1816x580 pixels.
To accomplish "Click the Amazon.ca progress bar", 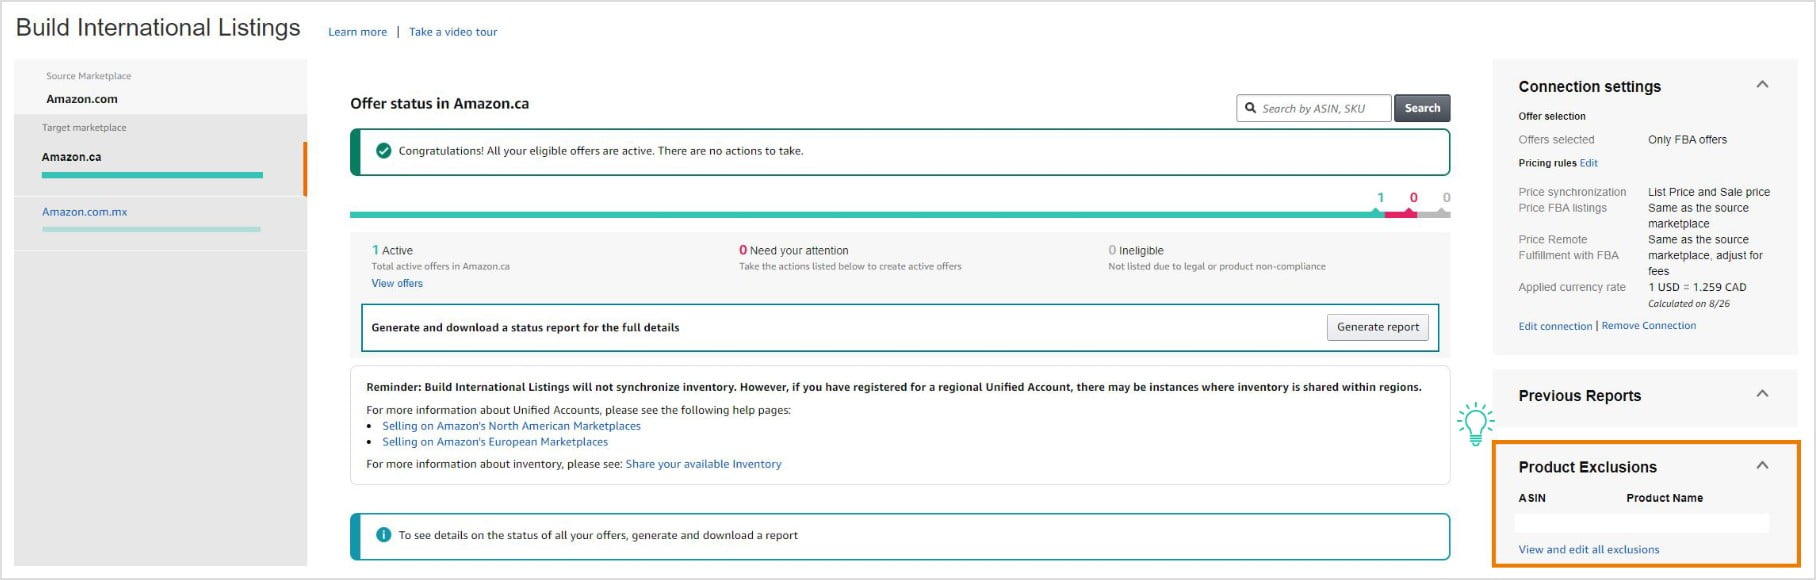I will coord(152,175).
